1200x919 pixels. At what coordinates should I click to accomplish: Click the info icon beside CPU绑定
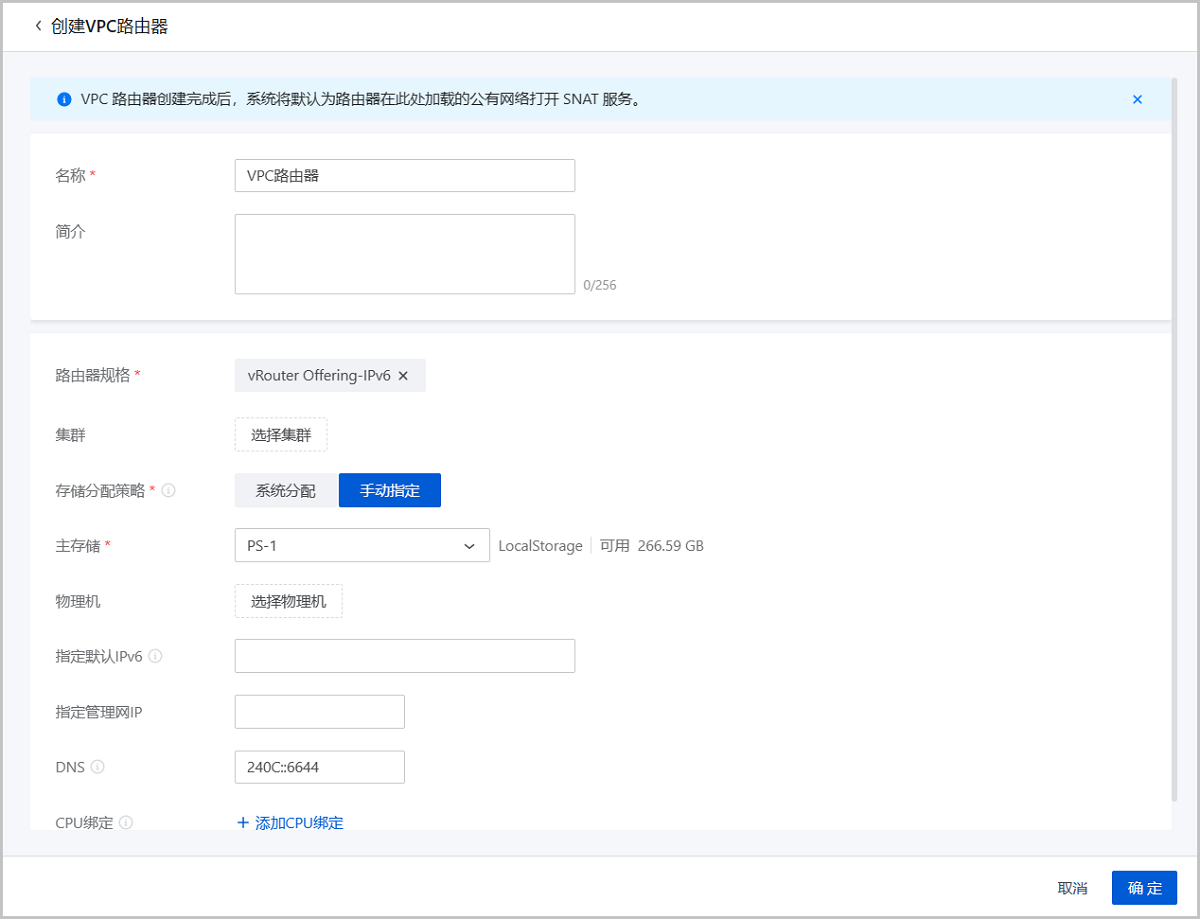pos(126,822)
